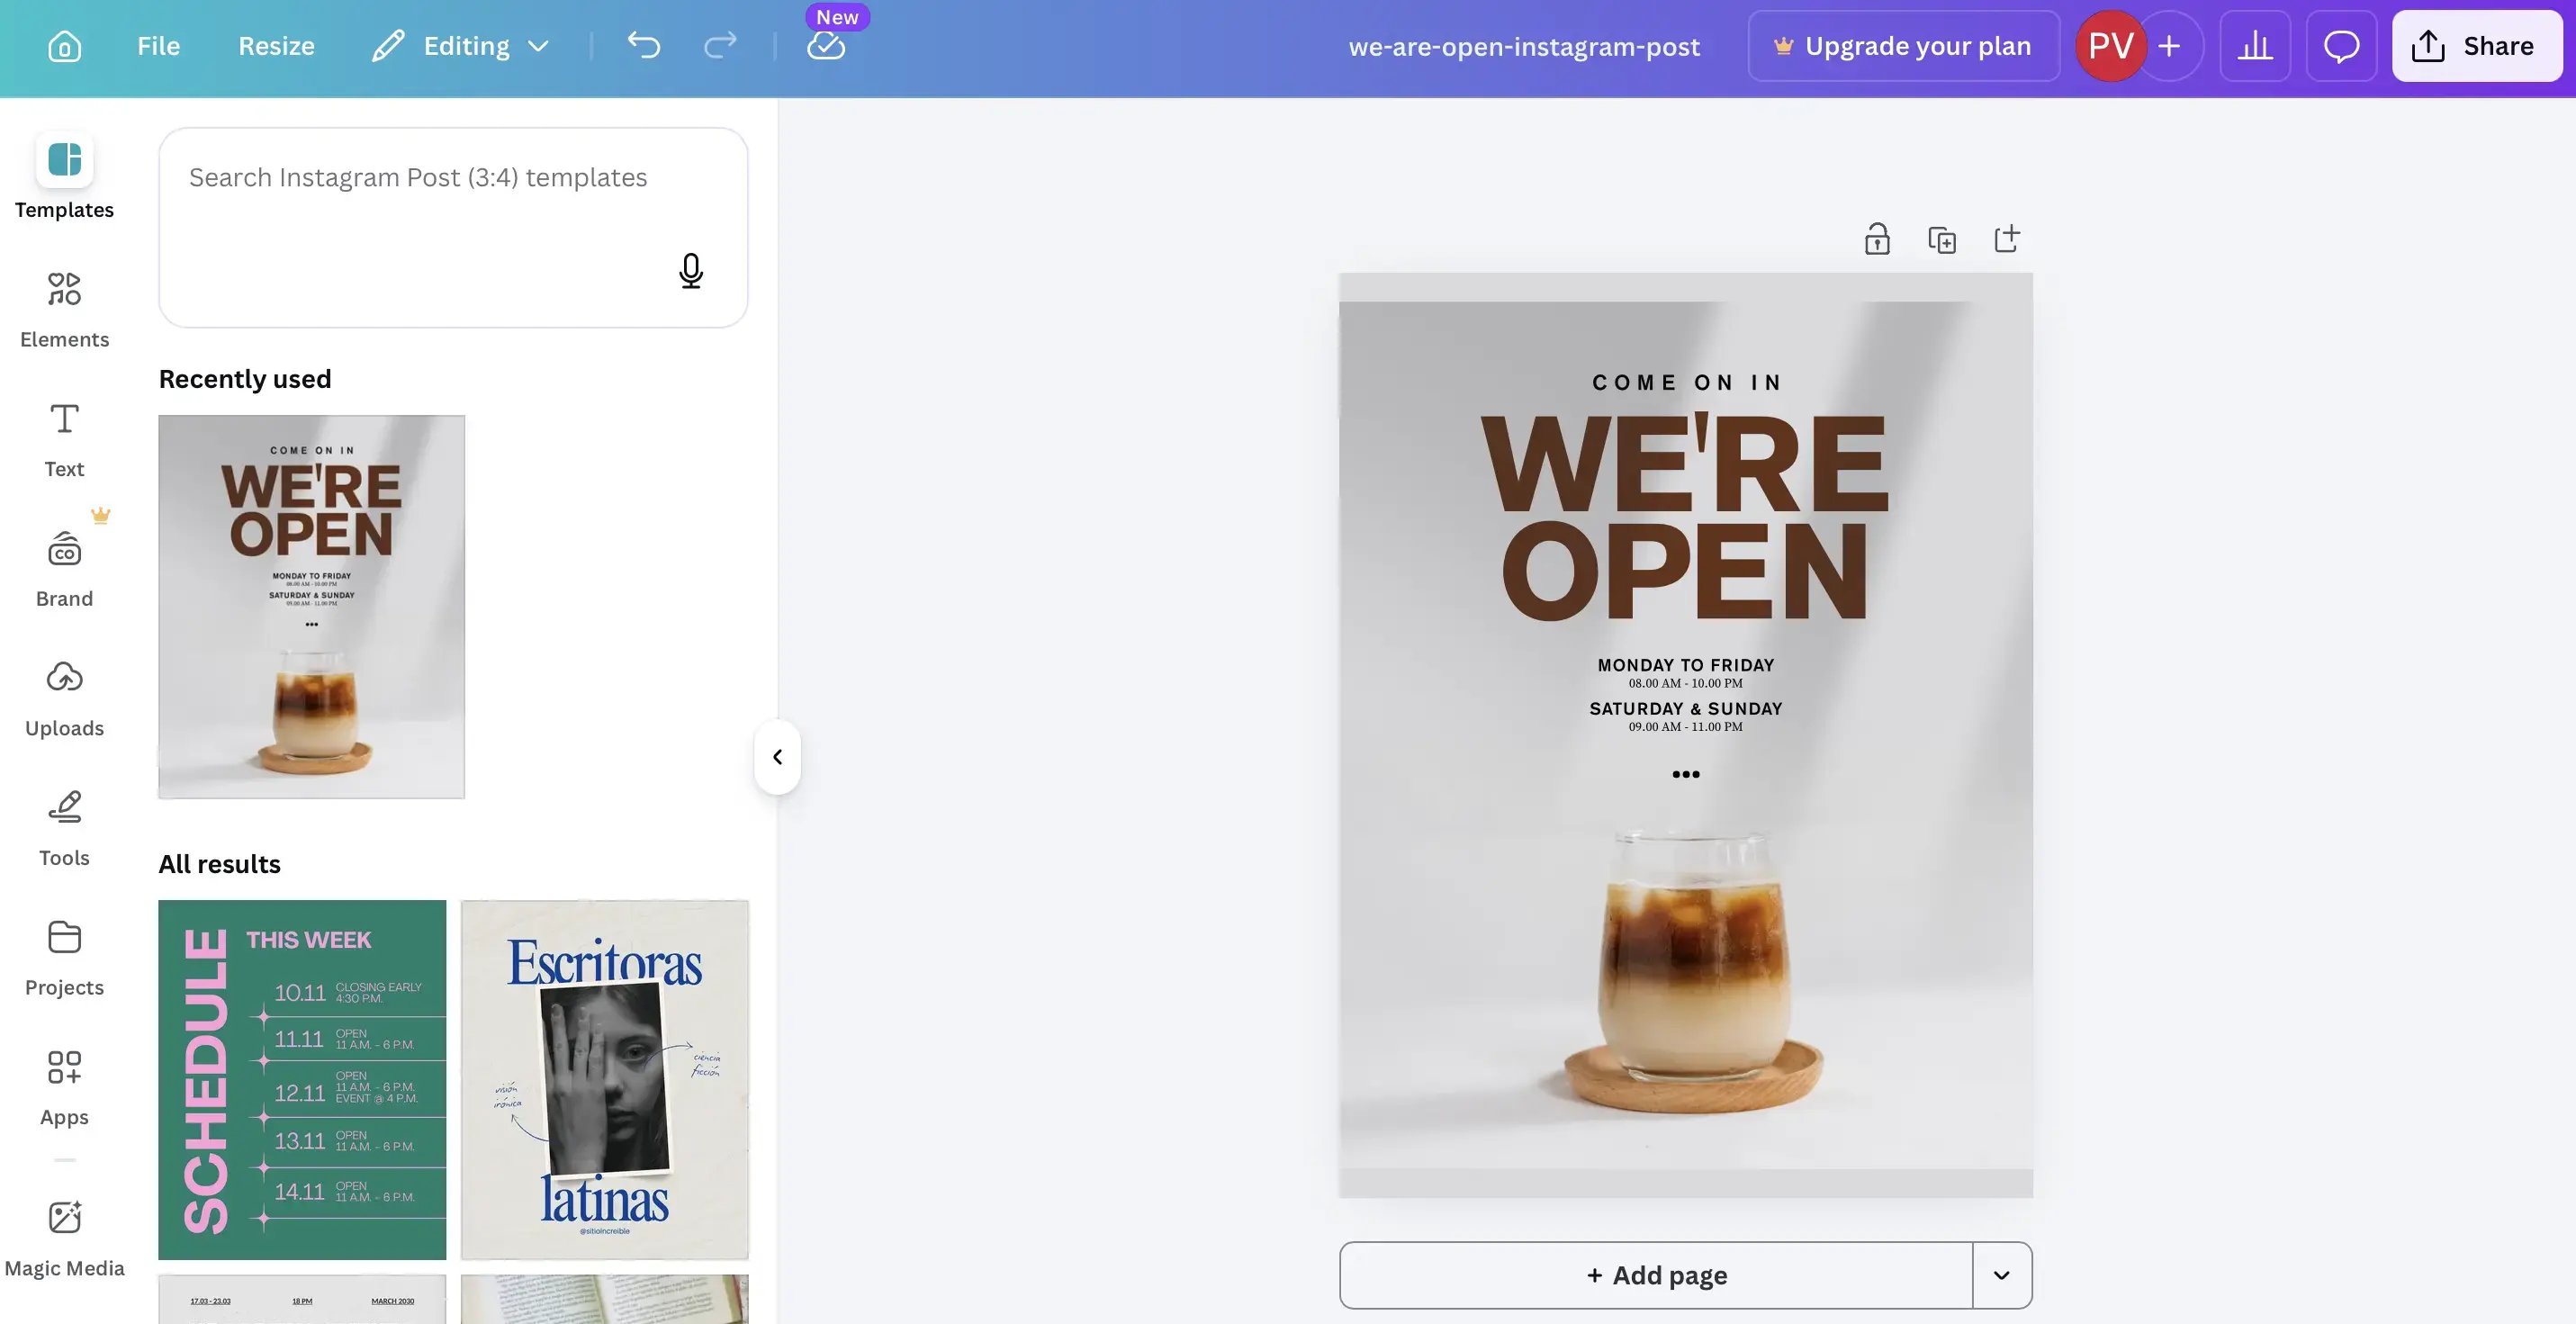Open the Resize menu
2576x1324 pixels.
[276, 45]
